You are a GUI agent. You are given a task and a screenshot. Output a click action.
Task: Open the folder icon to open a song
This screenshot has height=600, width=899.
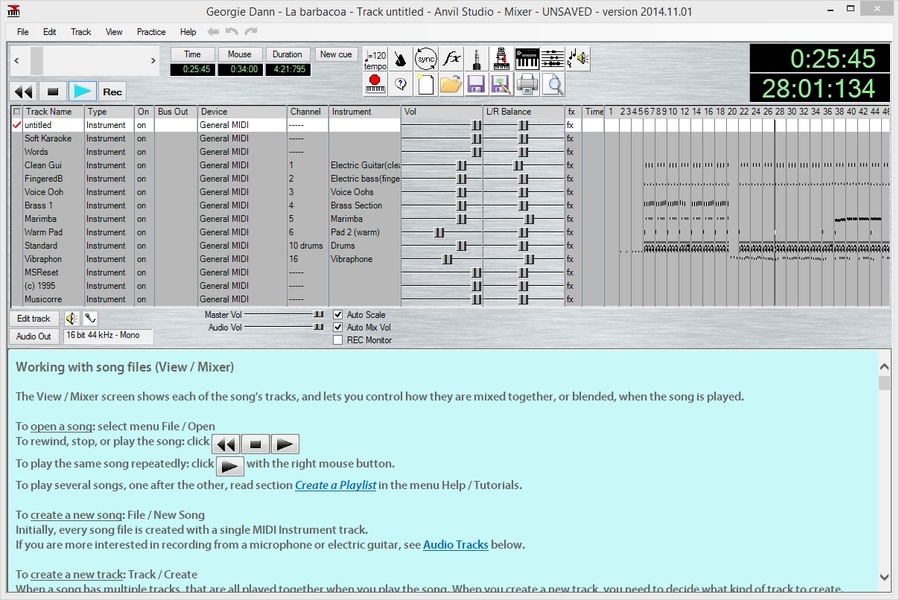(x=451, y=85)
